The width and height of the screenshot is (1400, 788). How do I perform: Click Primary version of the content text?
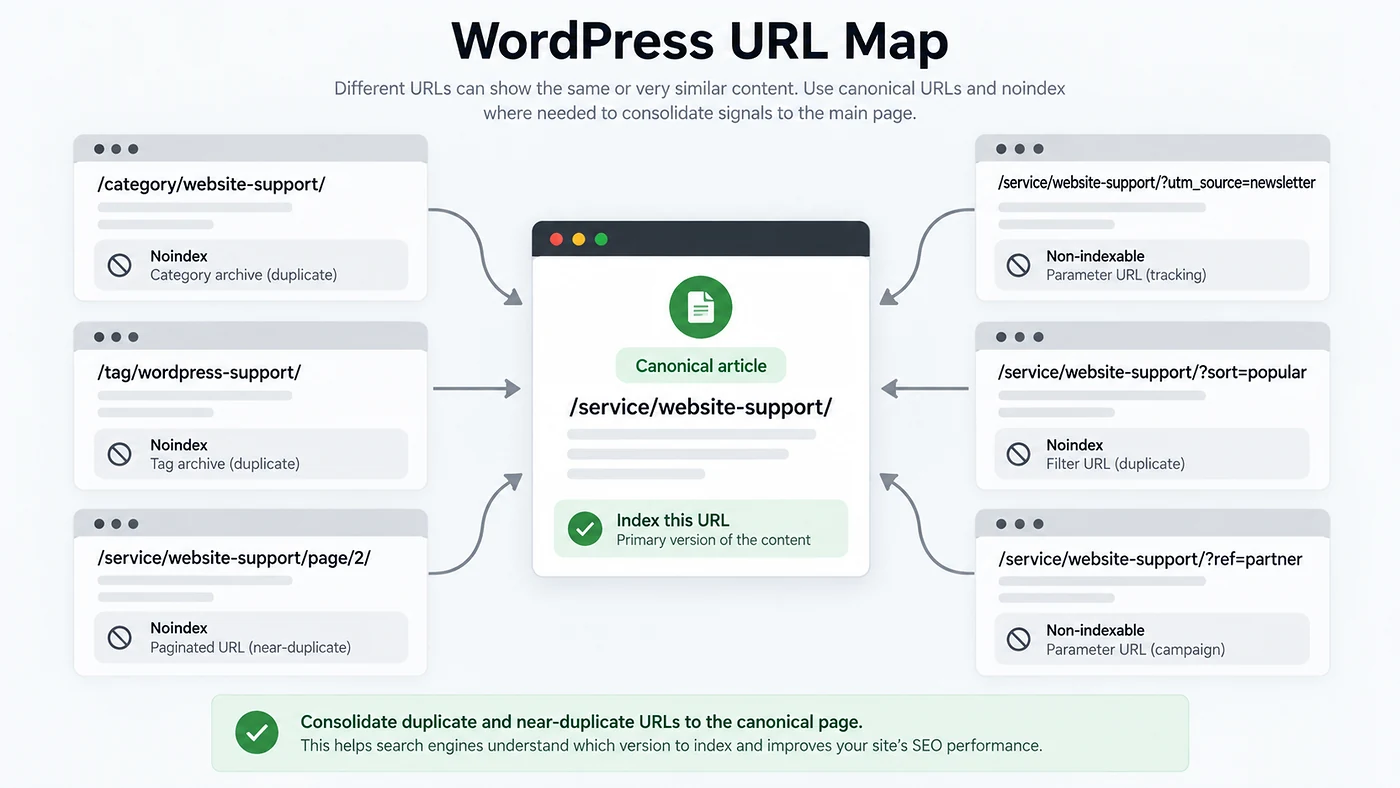[x=713, y=540]
